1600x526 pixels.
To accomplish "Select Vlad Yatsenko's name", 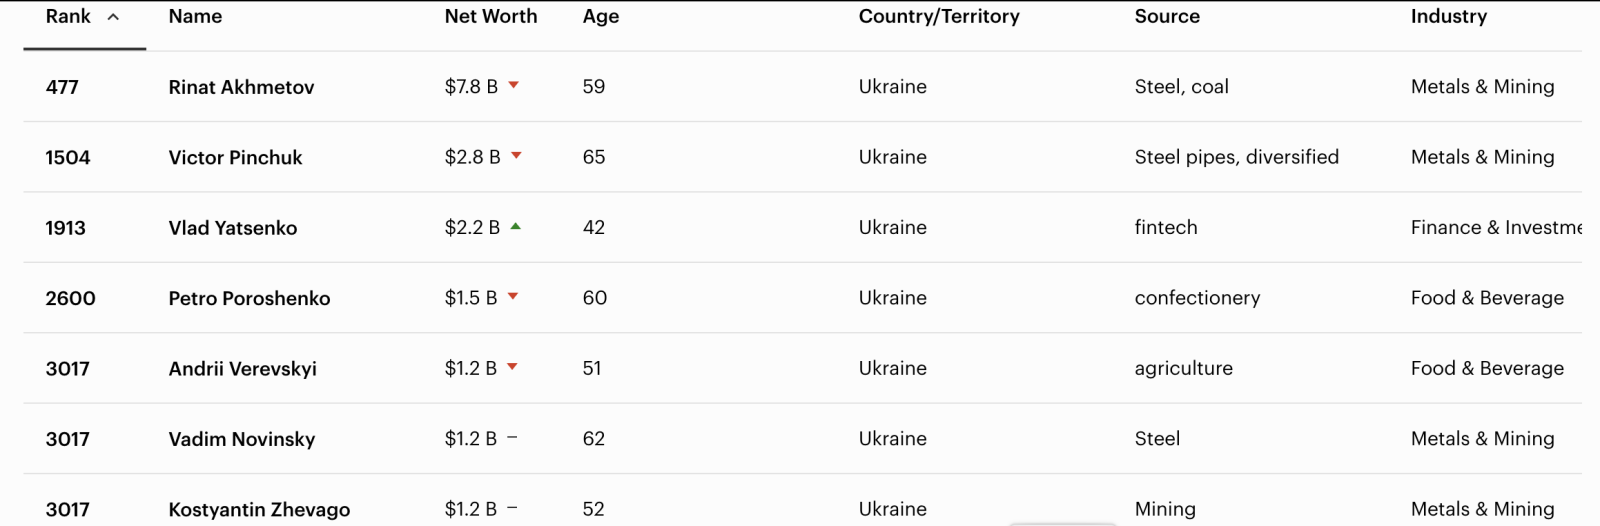I will pyautogui.click(x=232, y=228).
